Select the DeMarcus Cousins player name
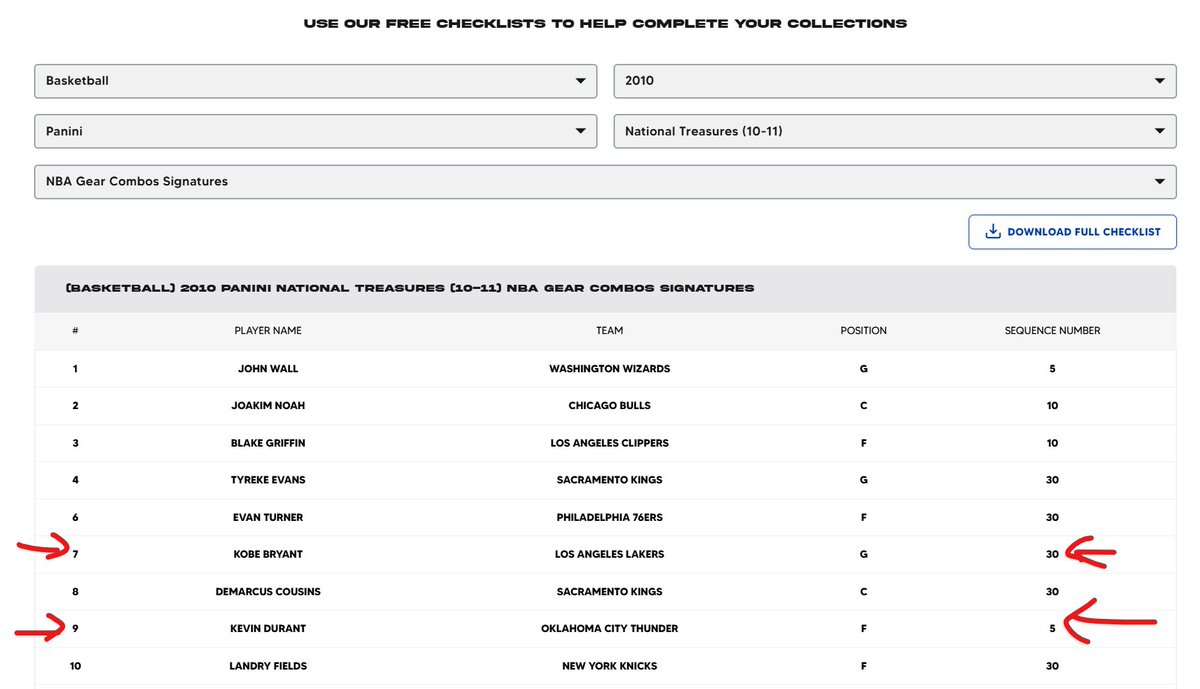Viewport: 1200px width, 689px height. coord(268,591)
